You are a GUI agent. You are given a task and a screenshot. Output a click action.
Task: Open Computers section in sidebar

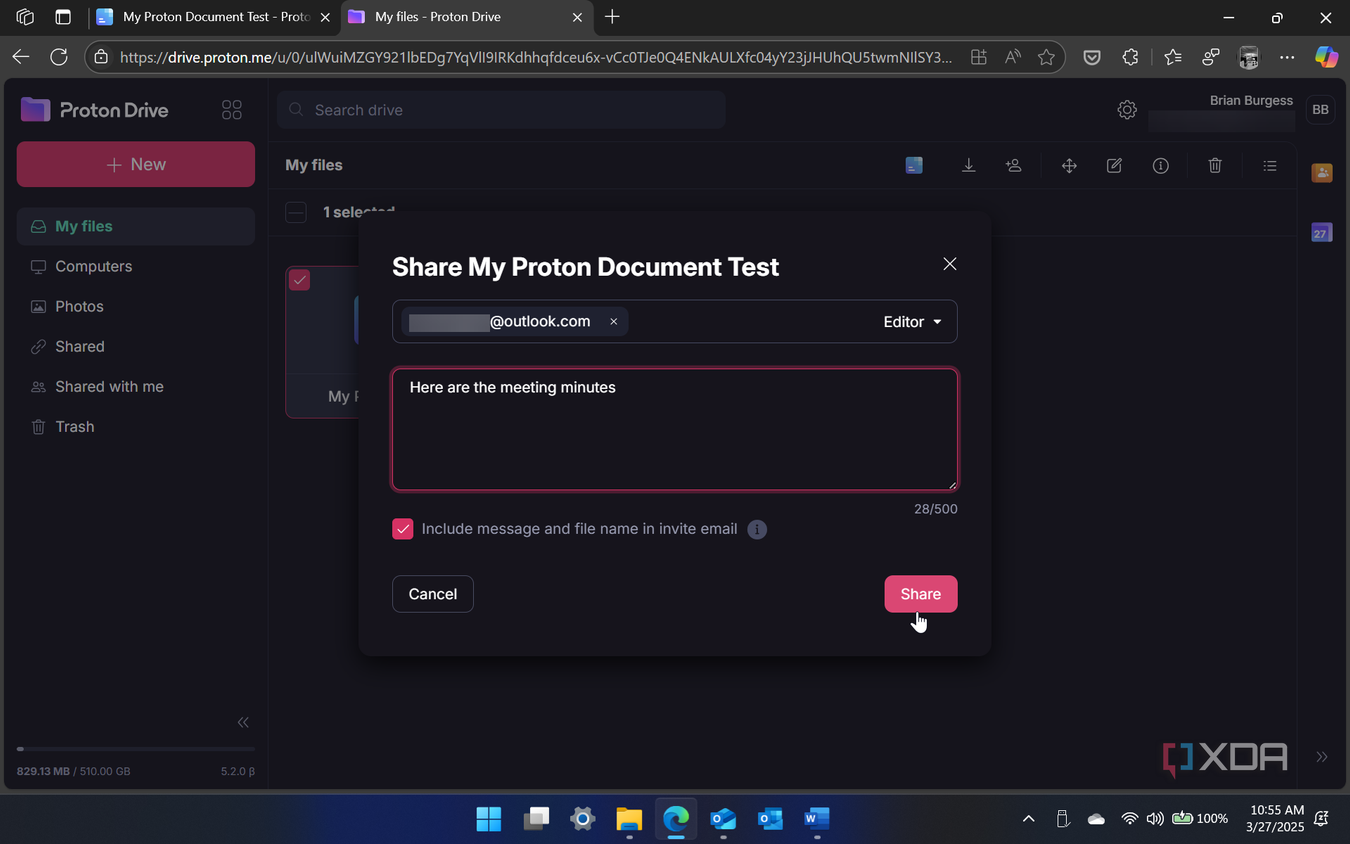[136, 266]
